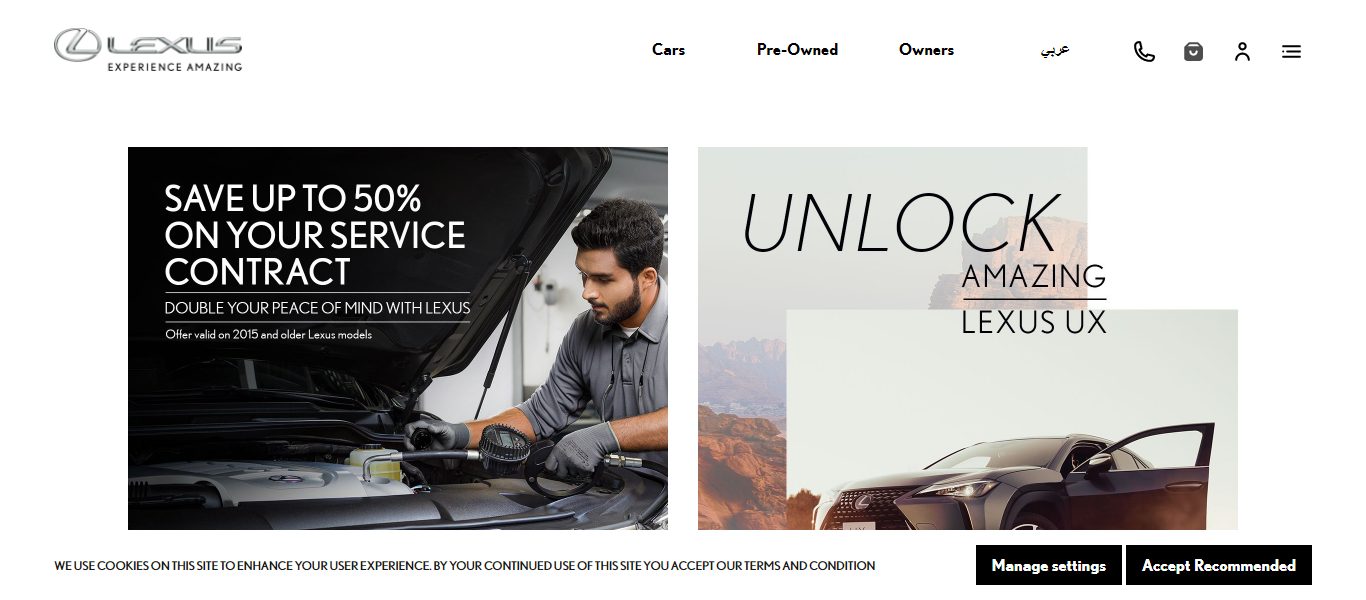
Task: Click the LEXUS UX text label
Action: [1034, 322]
